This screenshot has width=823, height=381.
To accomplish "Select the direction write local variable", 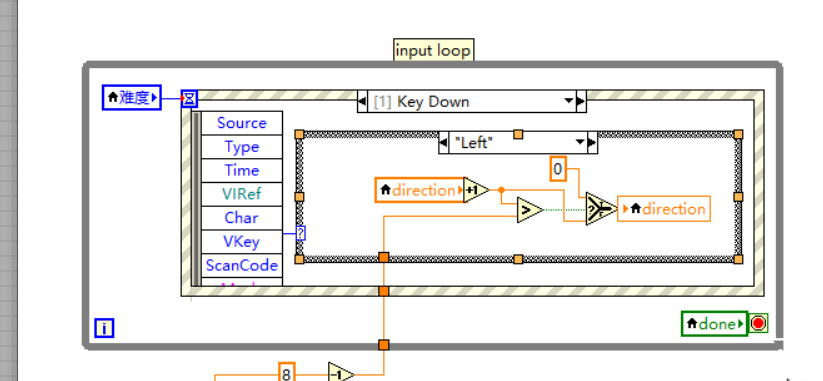I will coord(664,209).
